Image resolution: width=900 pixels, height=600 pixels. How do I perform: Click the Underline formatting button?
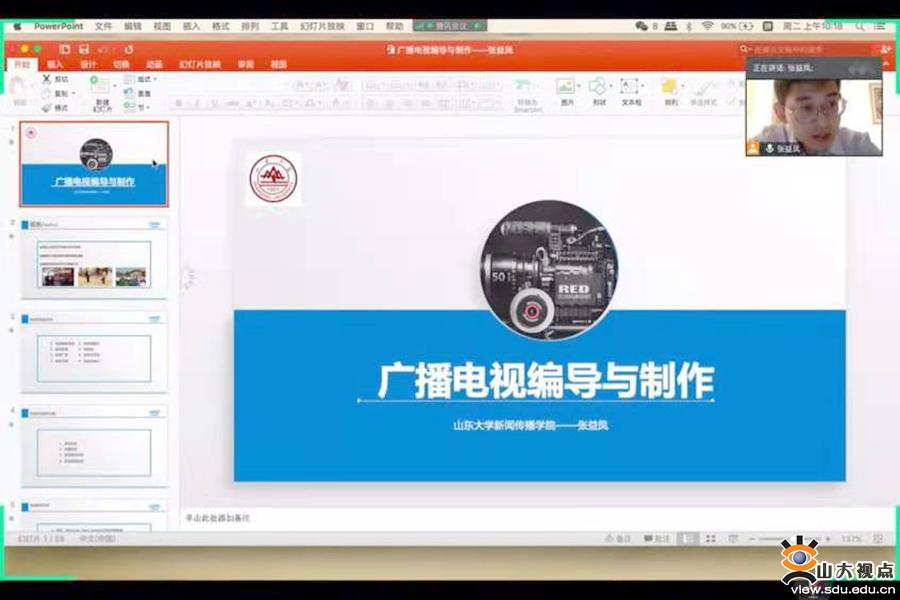tap(215, 104)
